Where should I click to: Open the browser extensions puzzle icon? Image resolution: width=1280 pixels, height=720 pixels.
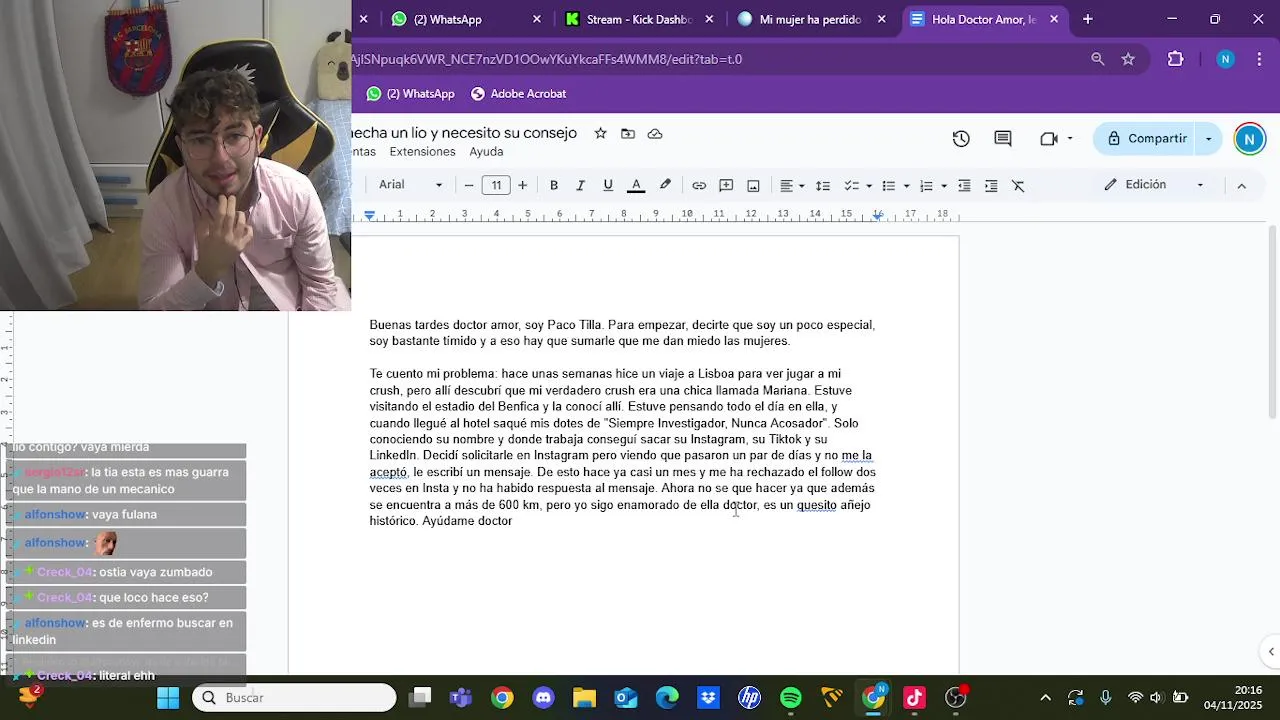[1175, 59]
